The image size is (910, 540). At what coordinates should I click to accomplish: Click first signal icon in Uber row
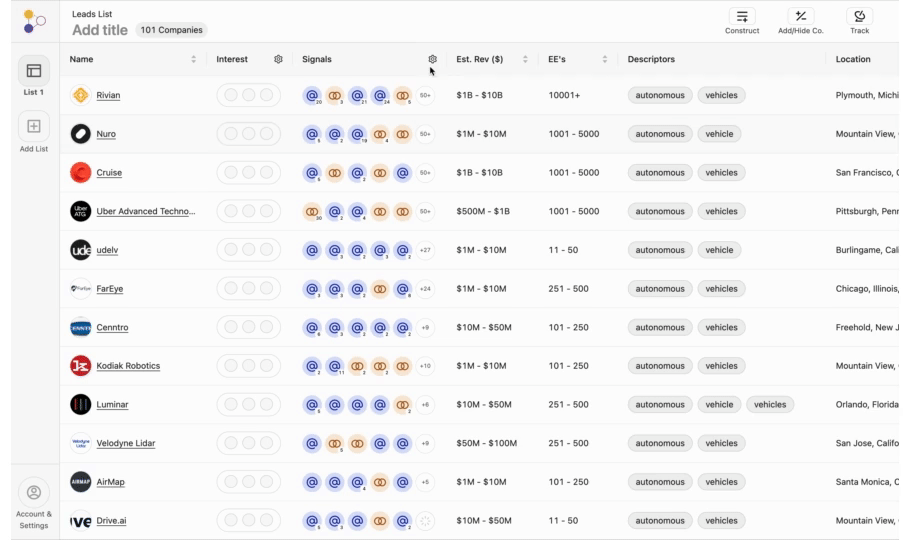tap(312, 211)
